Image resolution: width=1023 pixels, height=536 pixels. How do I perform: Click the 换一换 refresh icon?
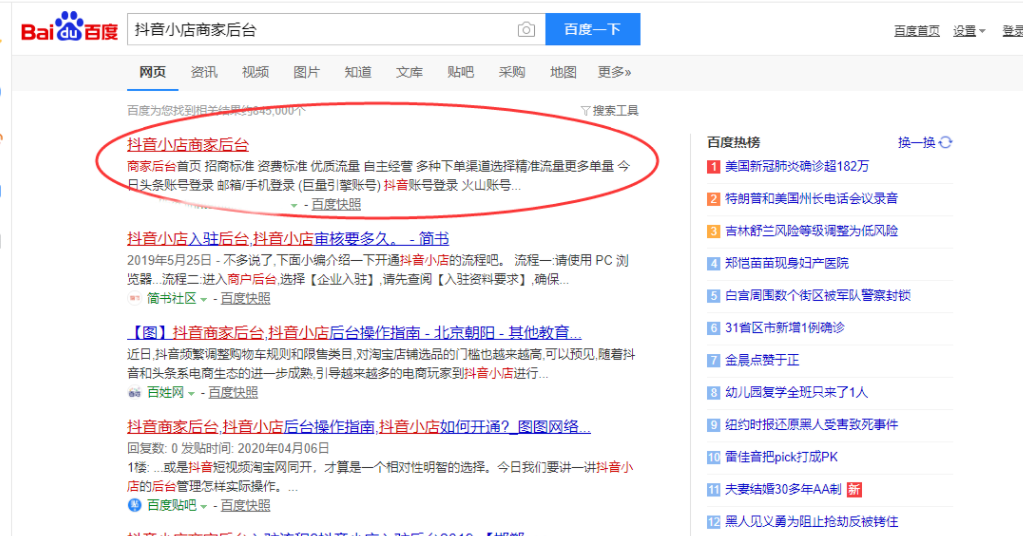tap(945, 142)
